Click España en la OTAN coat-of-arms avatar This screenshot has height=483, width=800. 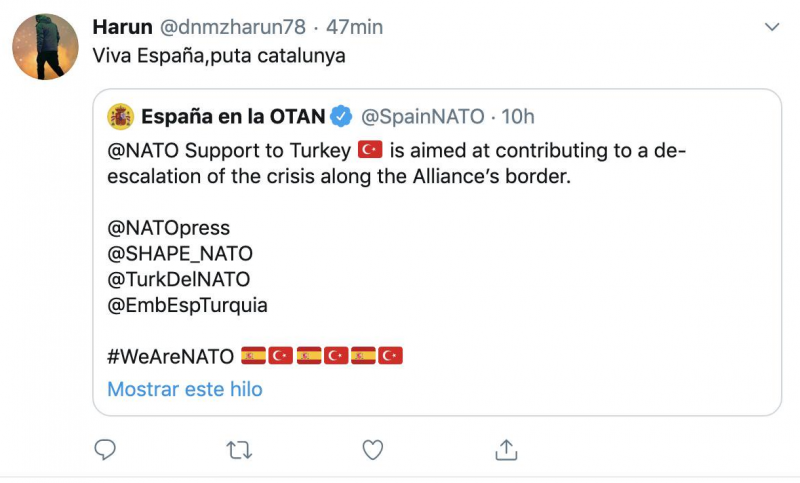[120, 117]
